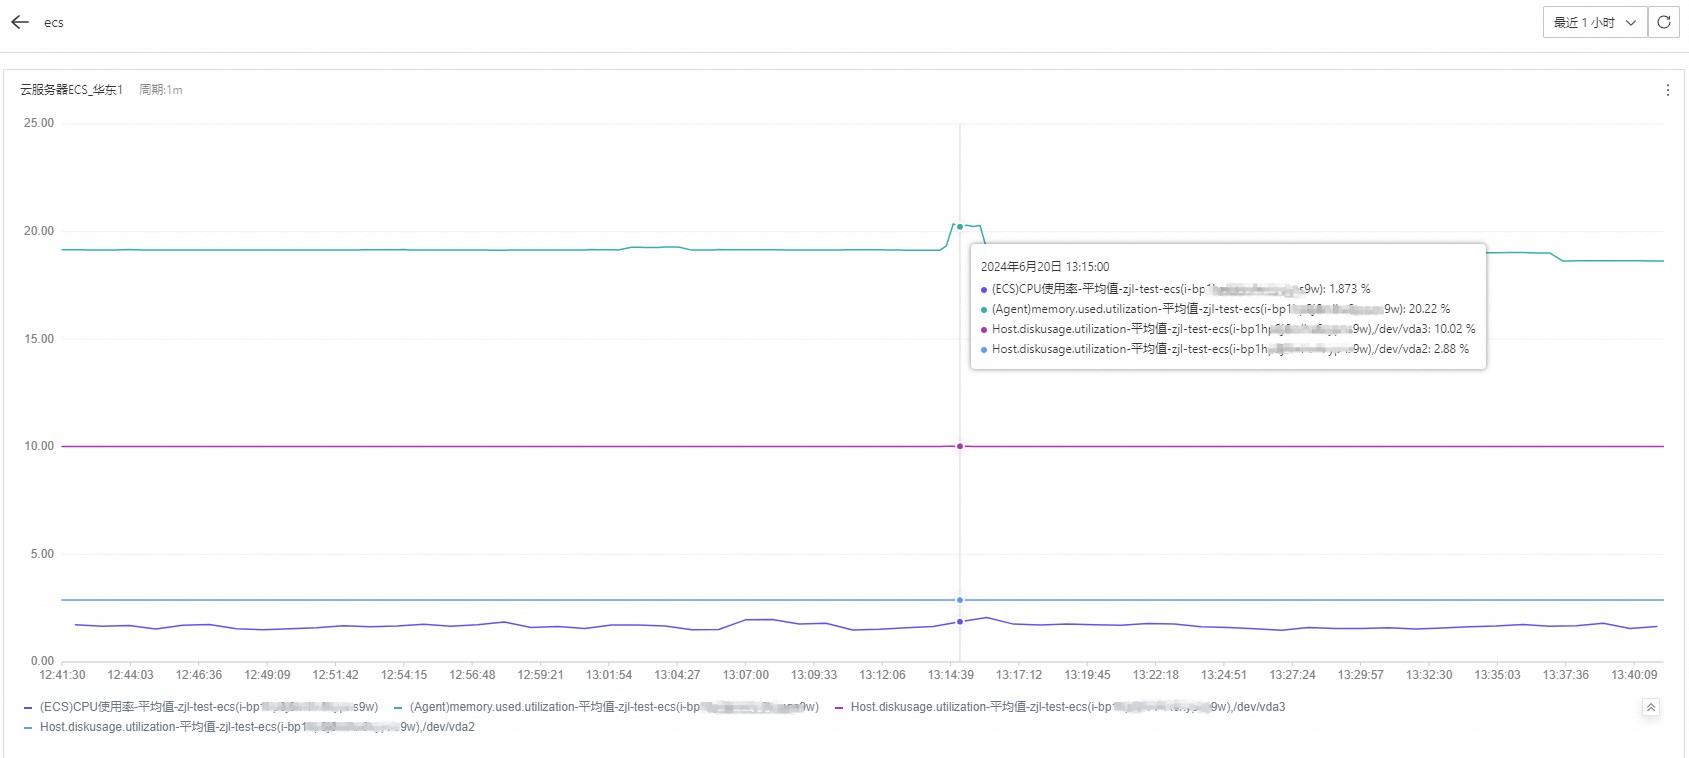Click the 15.00 y-axis label
1689x758 pixels.
click(39, 339)
